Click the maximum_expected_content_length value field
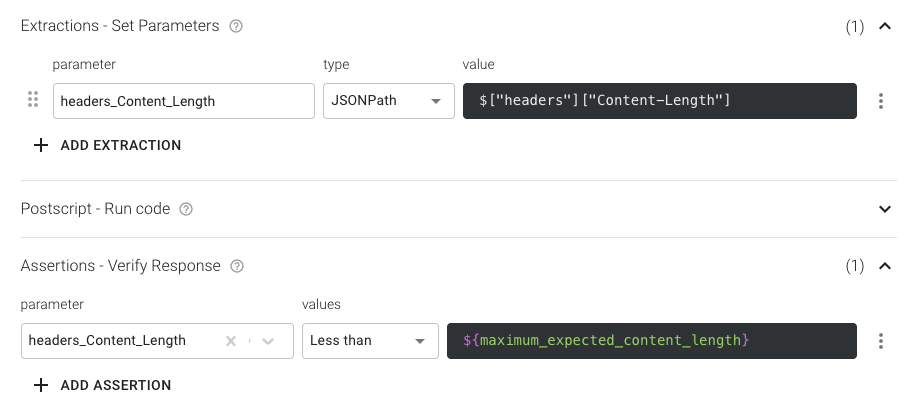 coord(651,341)
